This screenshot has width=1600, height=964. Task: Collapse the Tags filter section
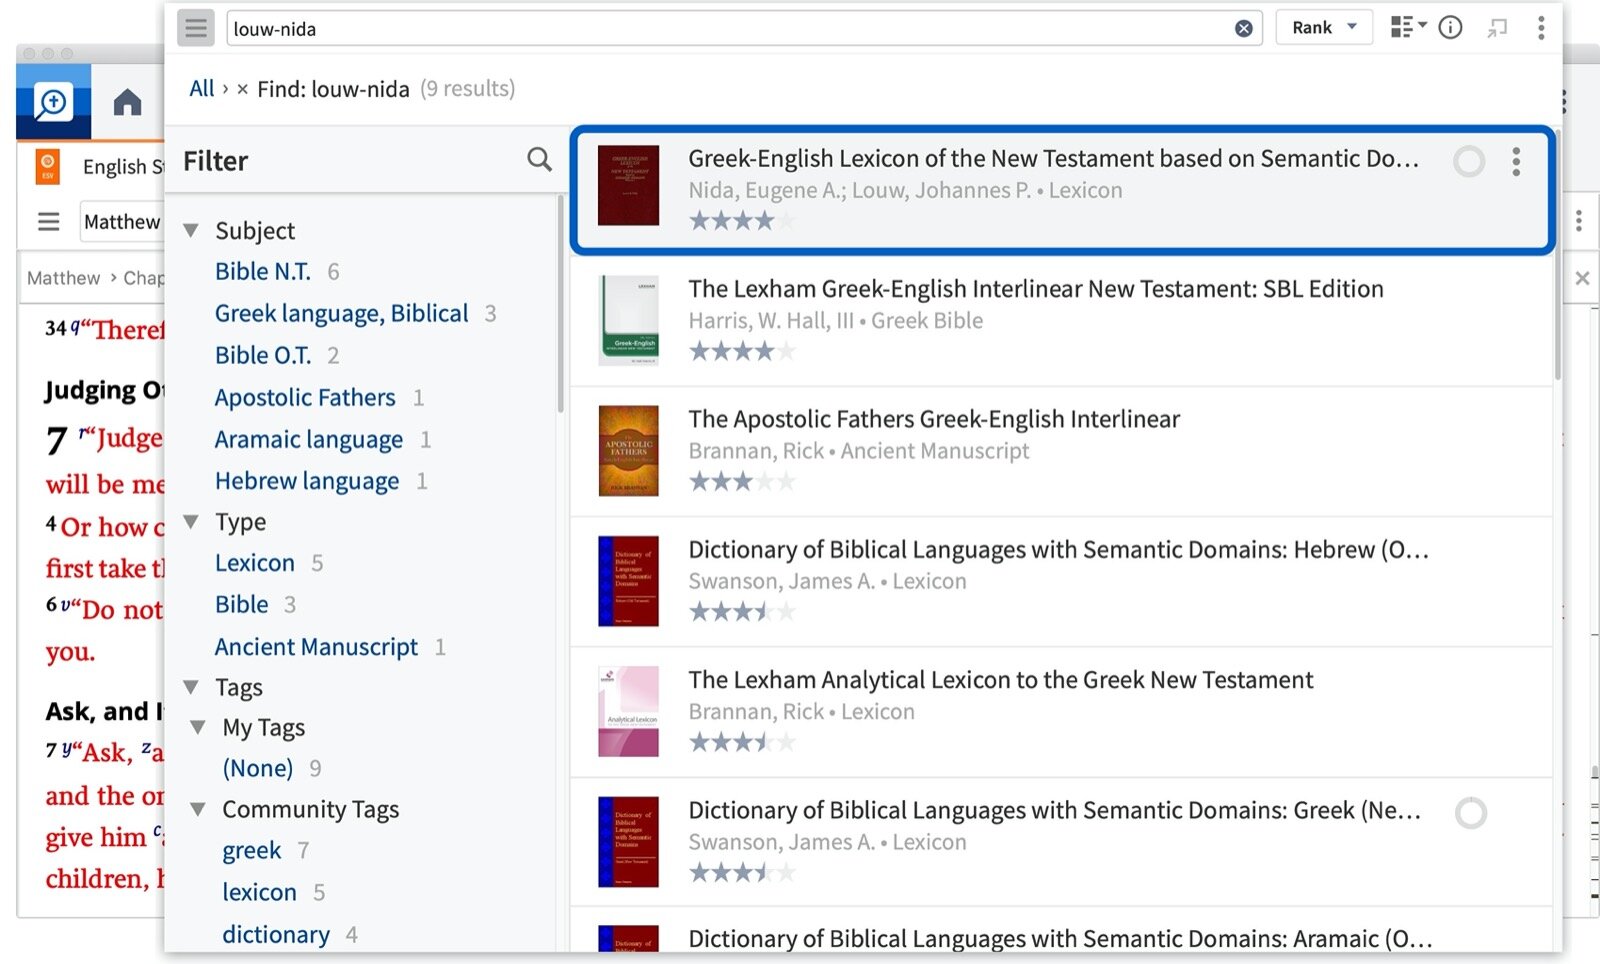(x=191, y=687)
